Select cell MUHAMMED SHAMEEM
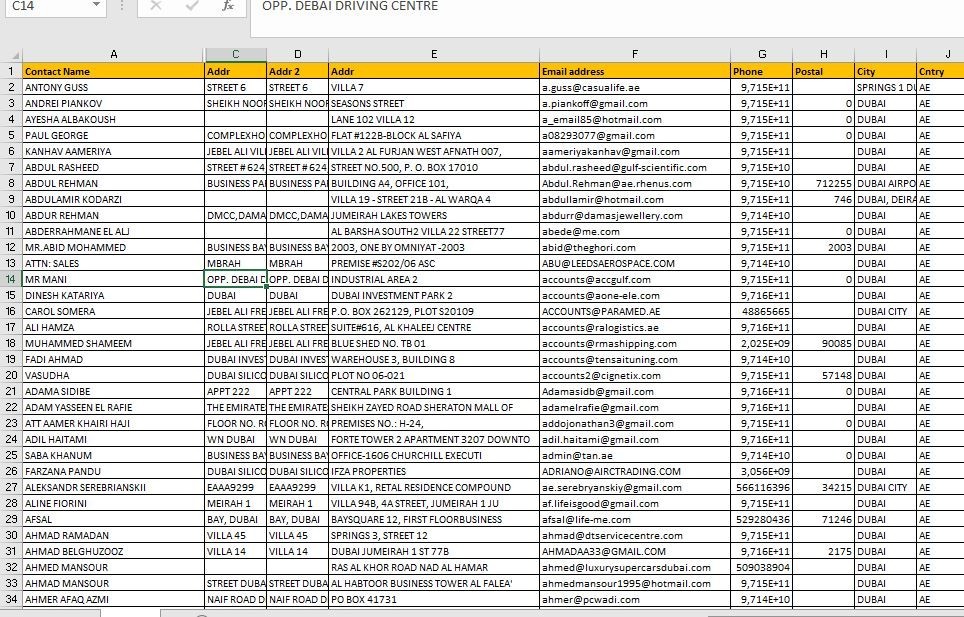 (114, 343)
